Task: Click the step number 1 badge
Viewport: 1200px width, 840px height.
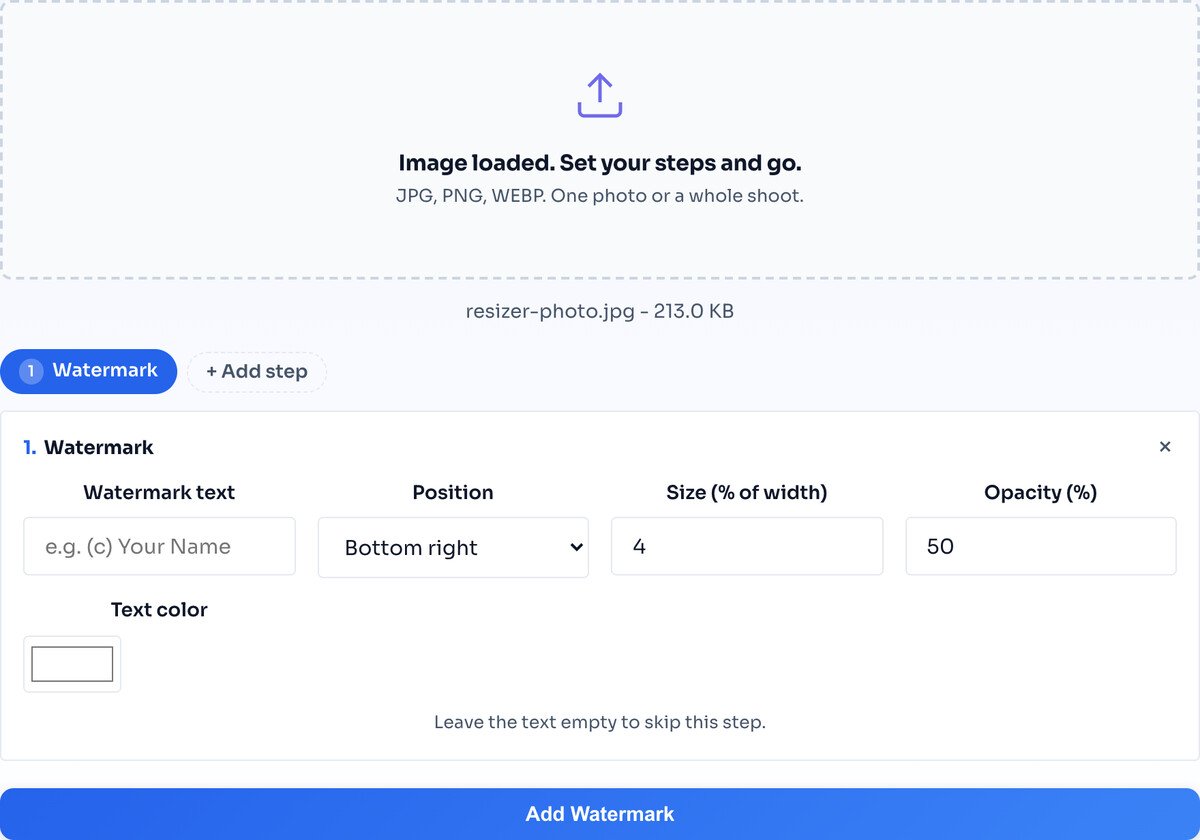Action: tap(31, 371)
